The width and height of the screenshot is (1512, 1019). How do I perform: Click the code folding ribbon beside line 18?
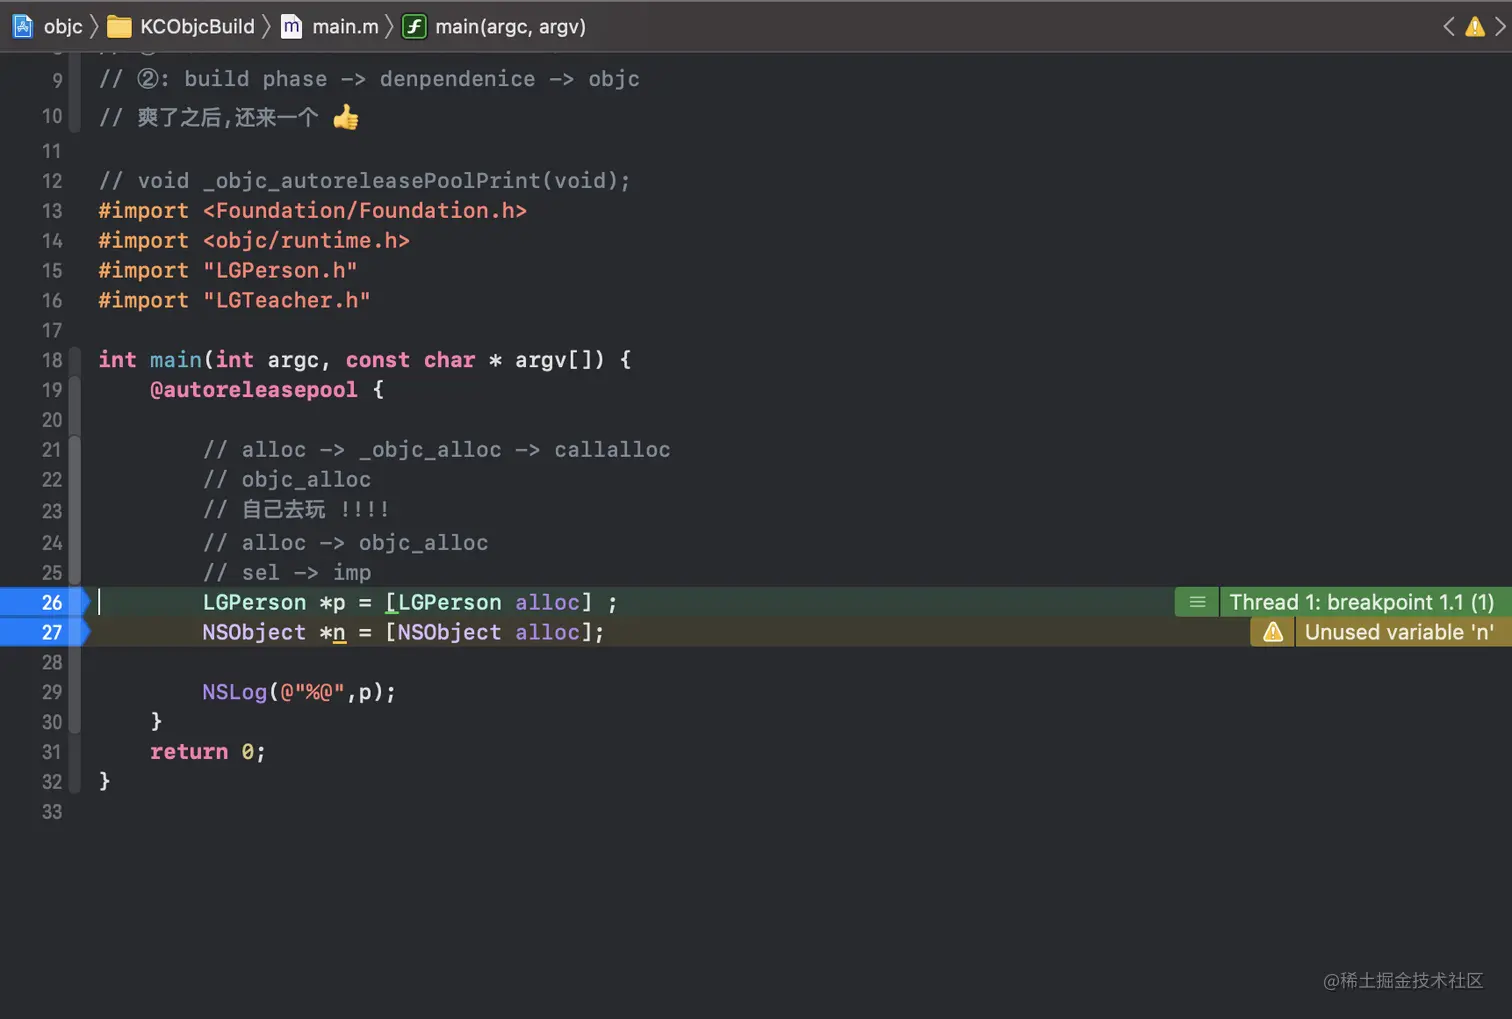(75, 360)
